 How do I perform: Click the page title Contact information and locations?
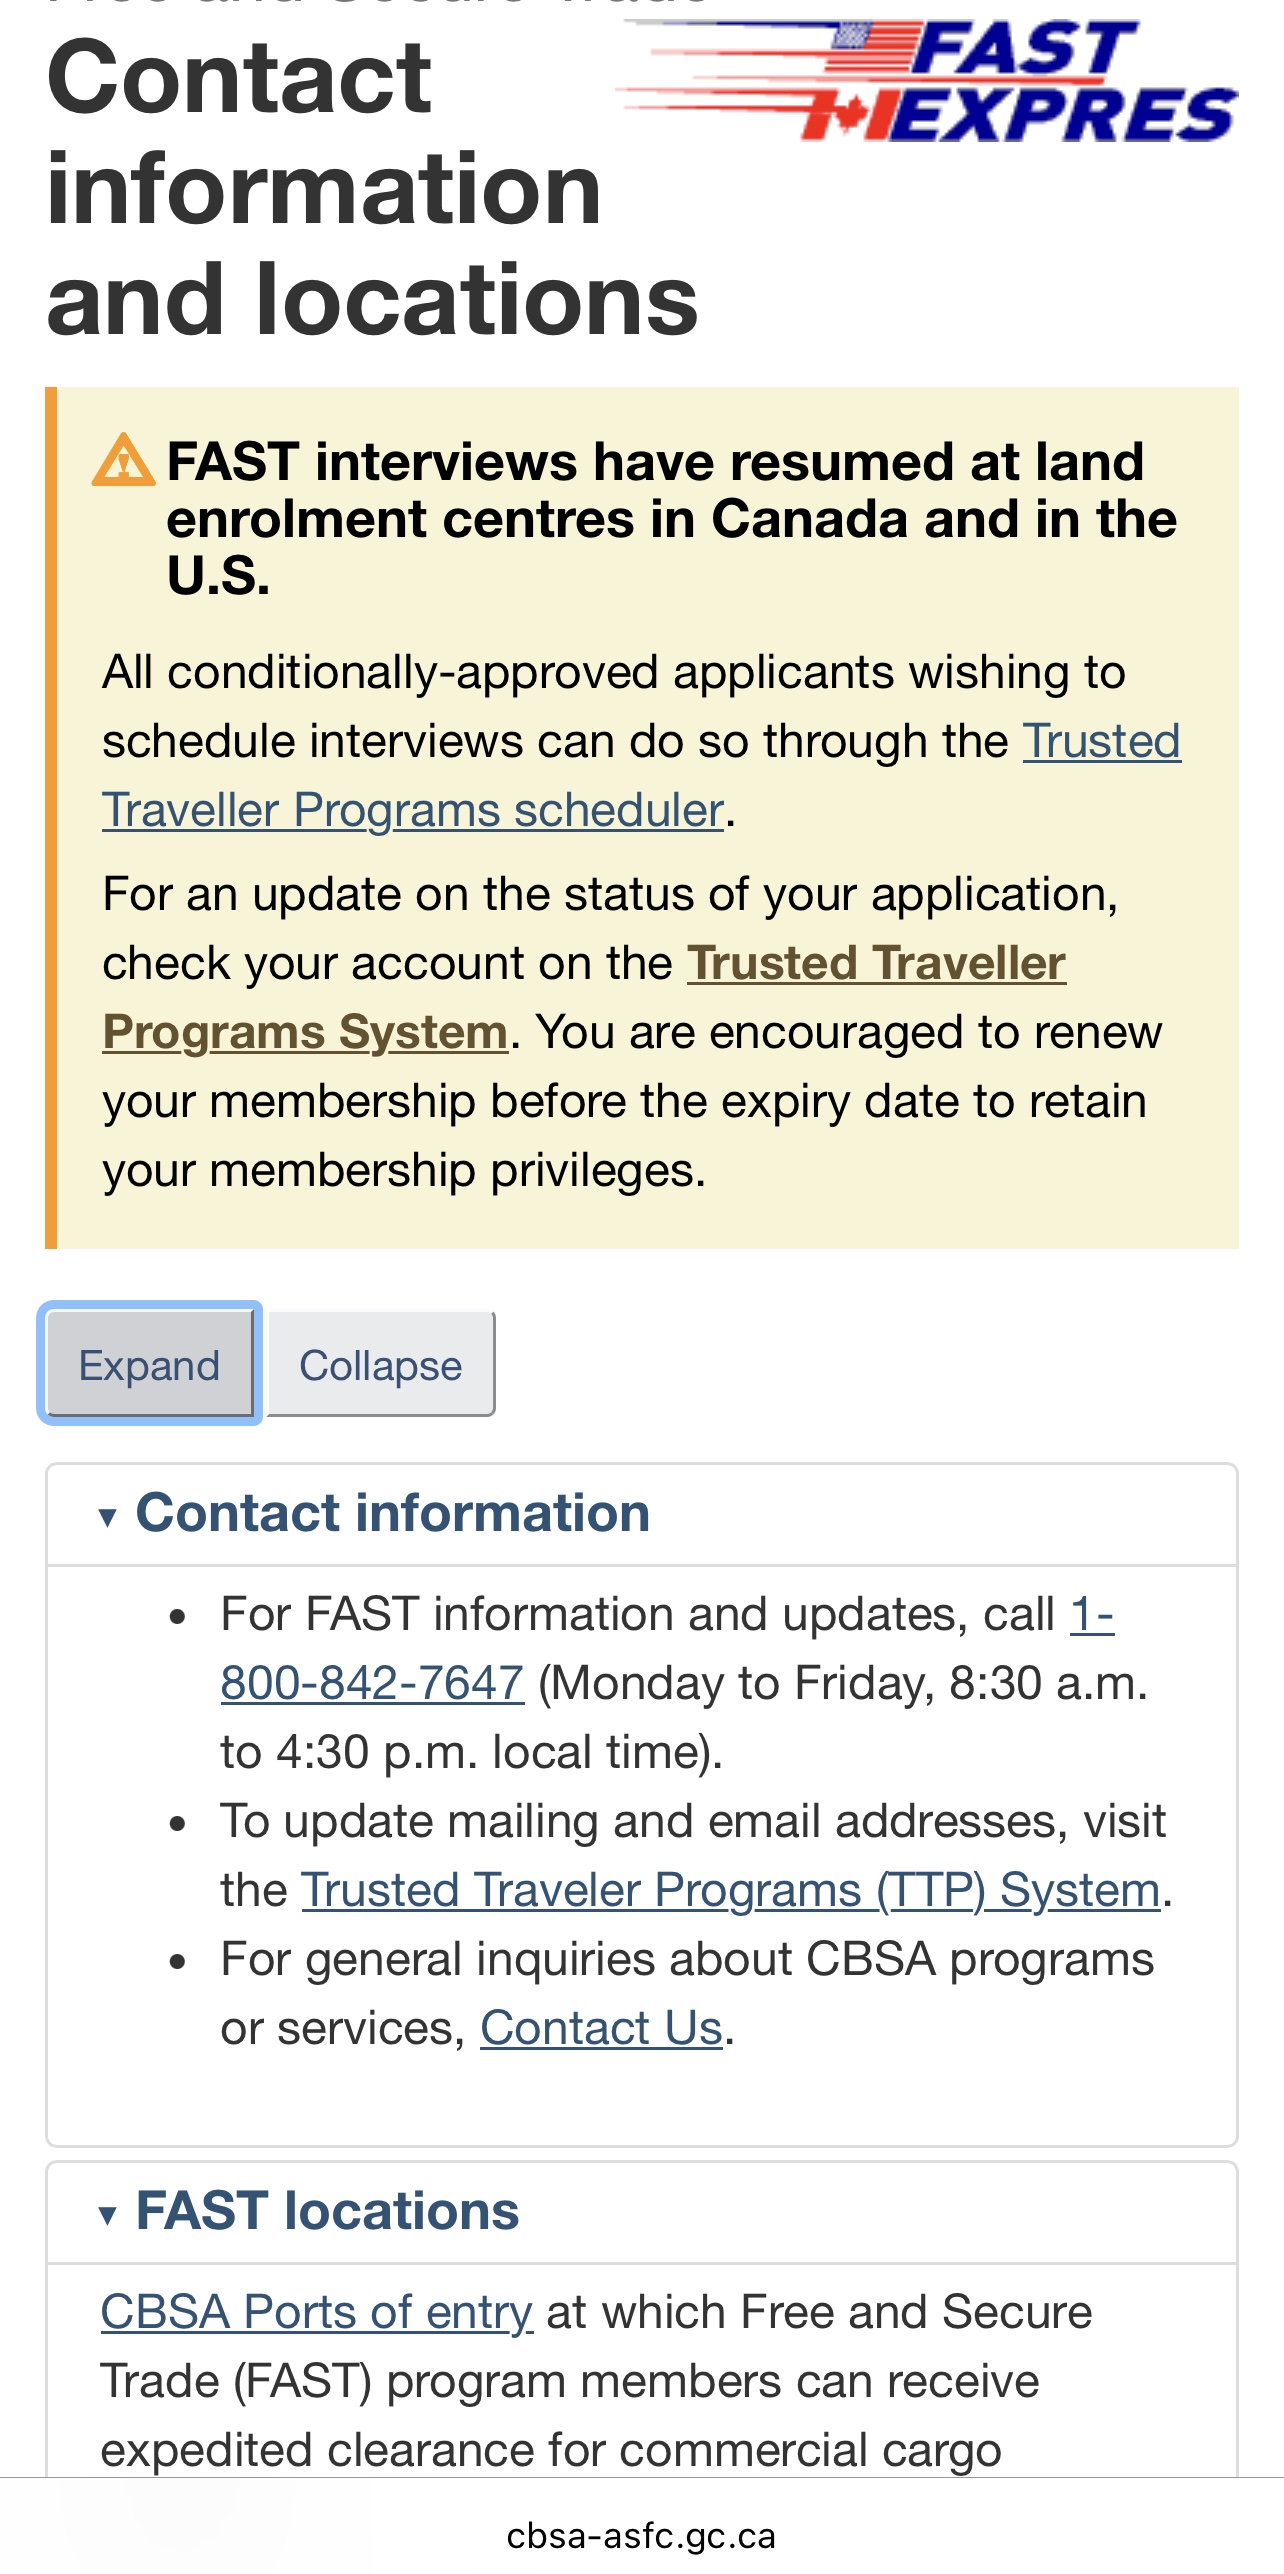pyautogui.click(x=372, y=187)
